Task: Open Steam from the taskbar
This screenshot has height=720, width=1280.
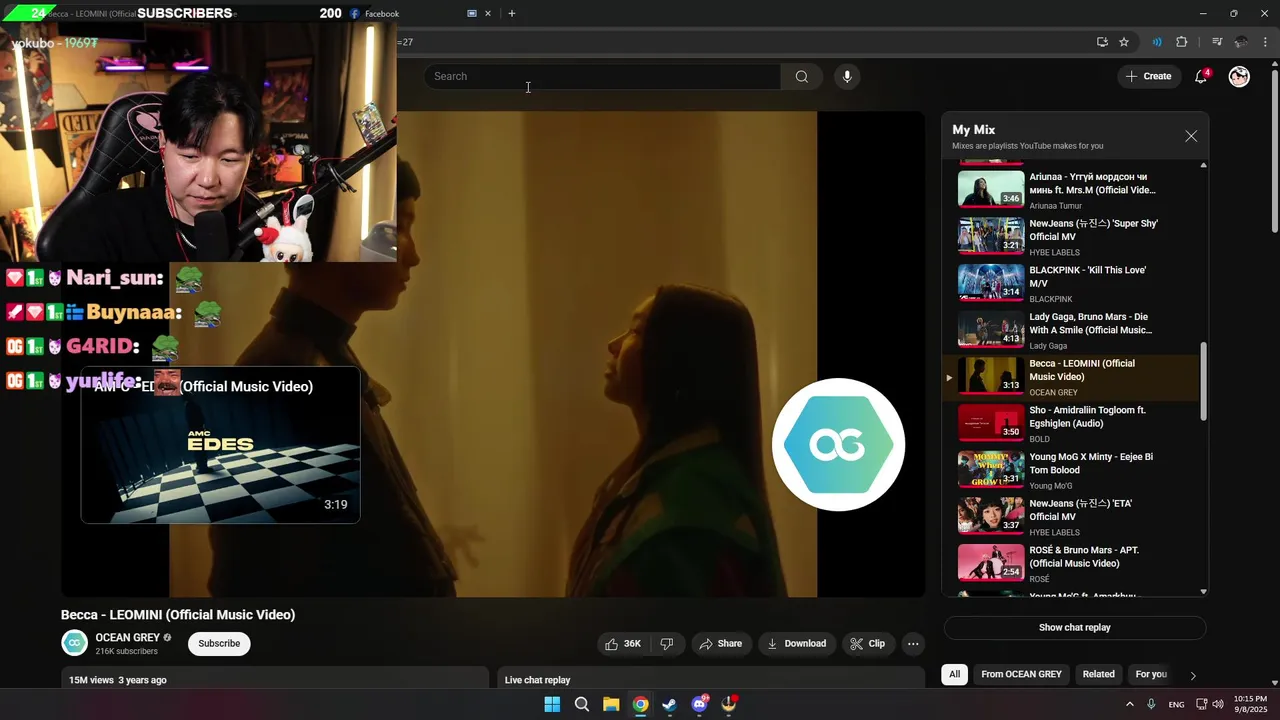Action: pos(669,704)
